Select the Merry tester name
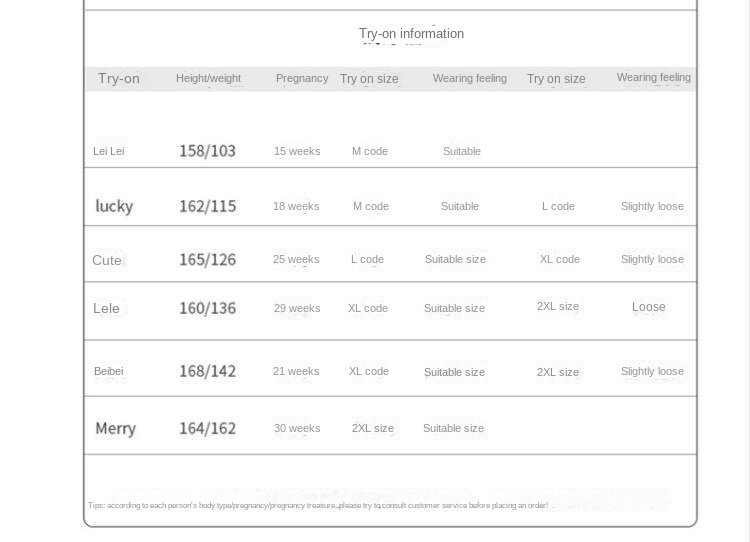Viewport: 750px width, 542px height. (x=115, y=428)
